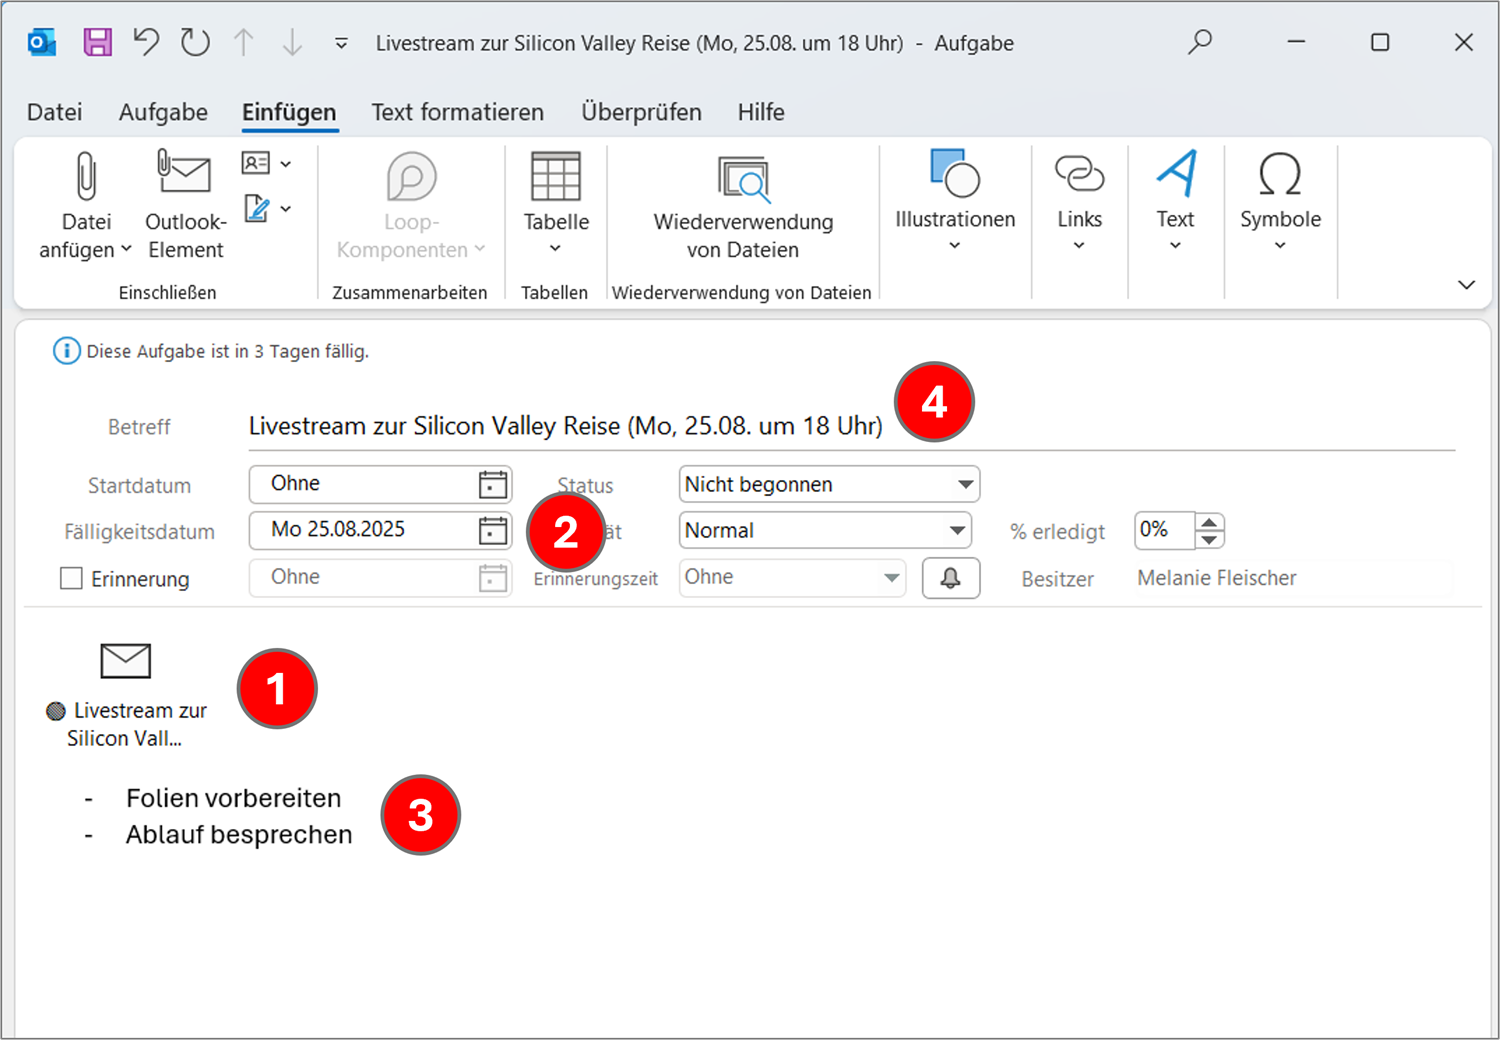
Task: Expand the Illustrationen group
Action: (x=955, y=201)
